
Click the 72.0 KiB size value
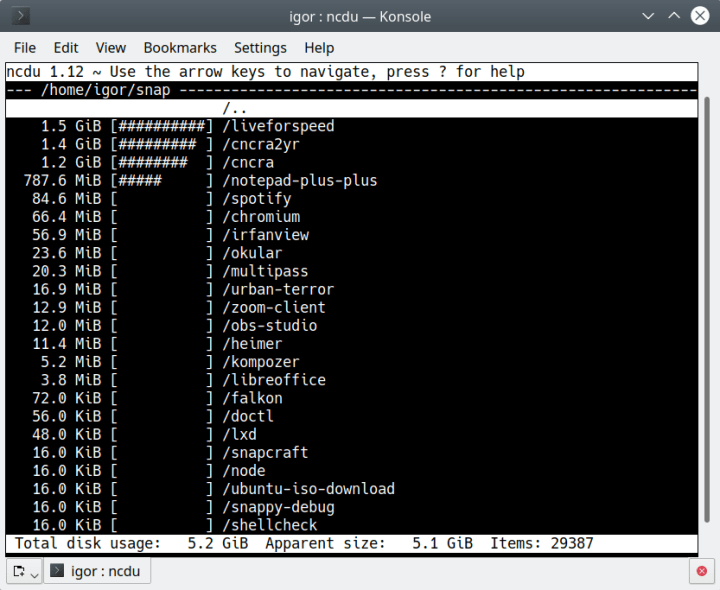(67, 398)
